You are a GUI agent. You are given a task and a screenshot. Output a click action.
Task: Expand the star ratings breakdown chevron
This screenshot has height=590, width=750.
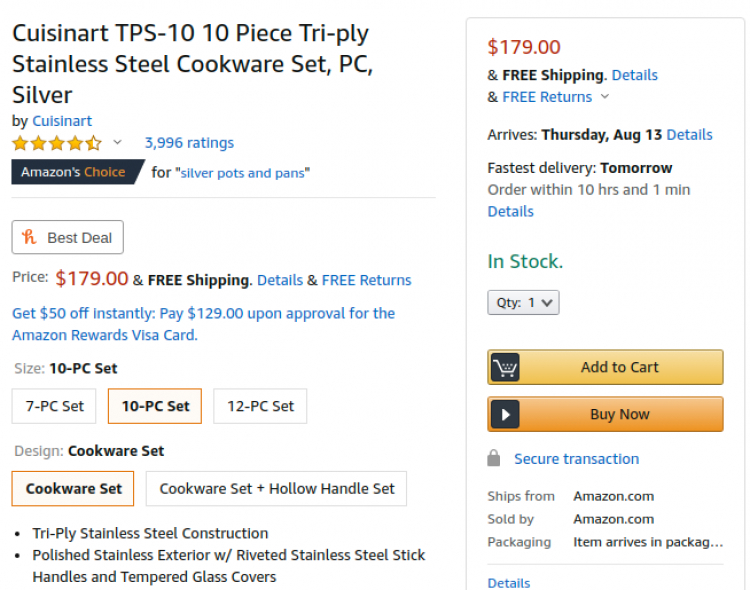pyautogui.click(x=118, y=142)
